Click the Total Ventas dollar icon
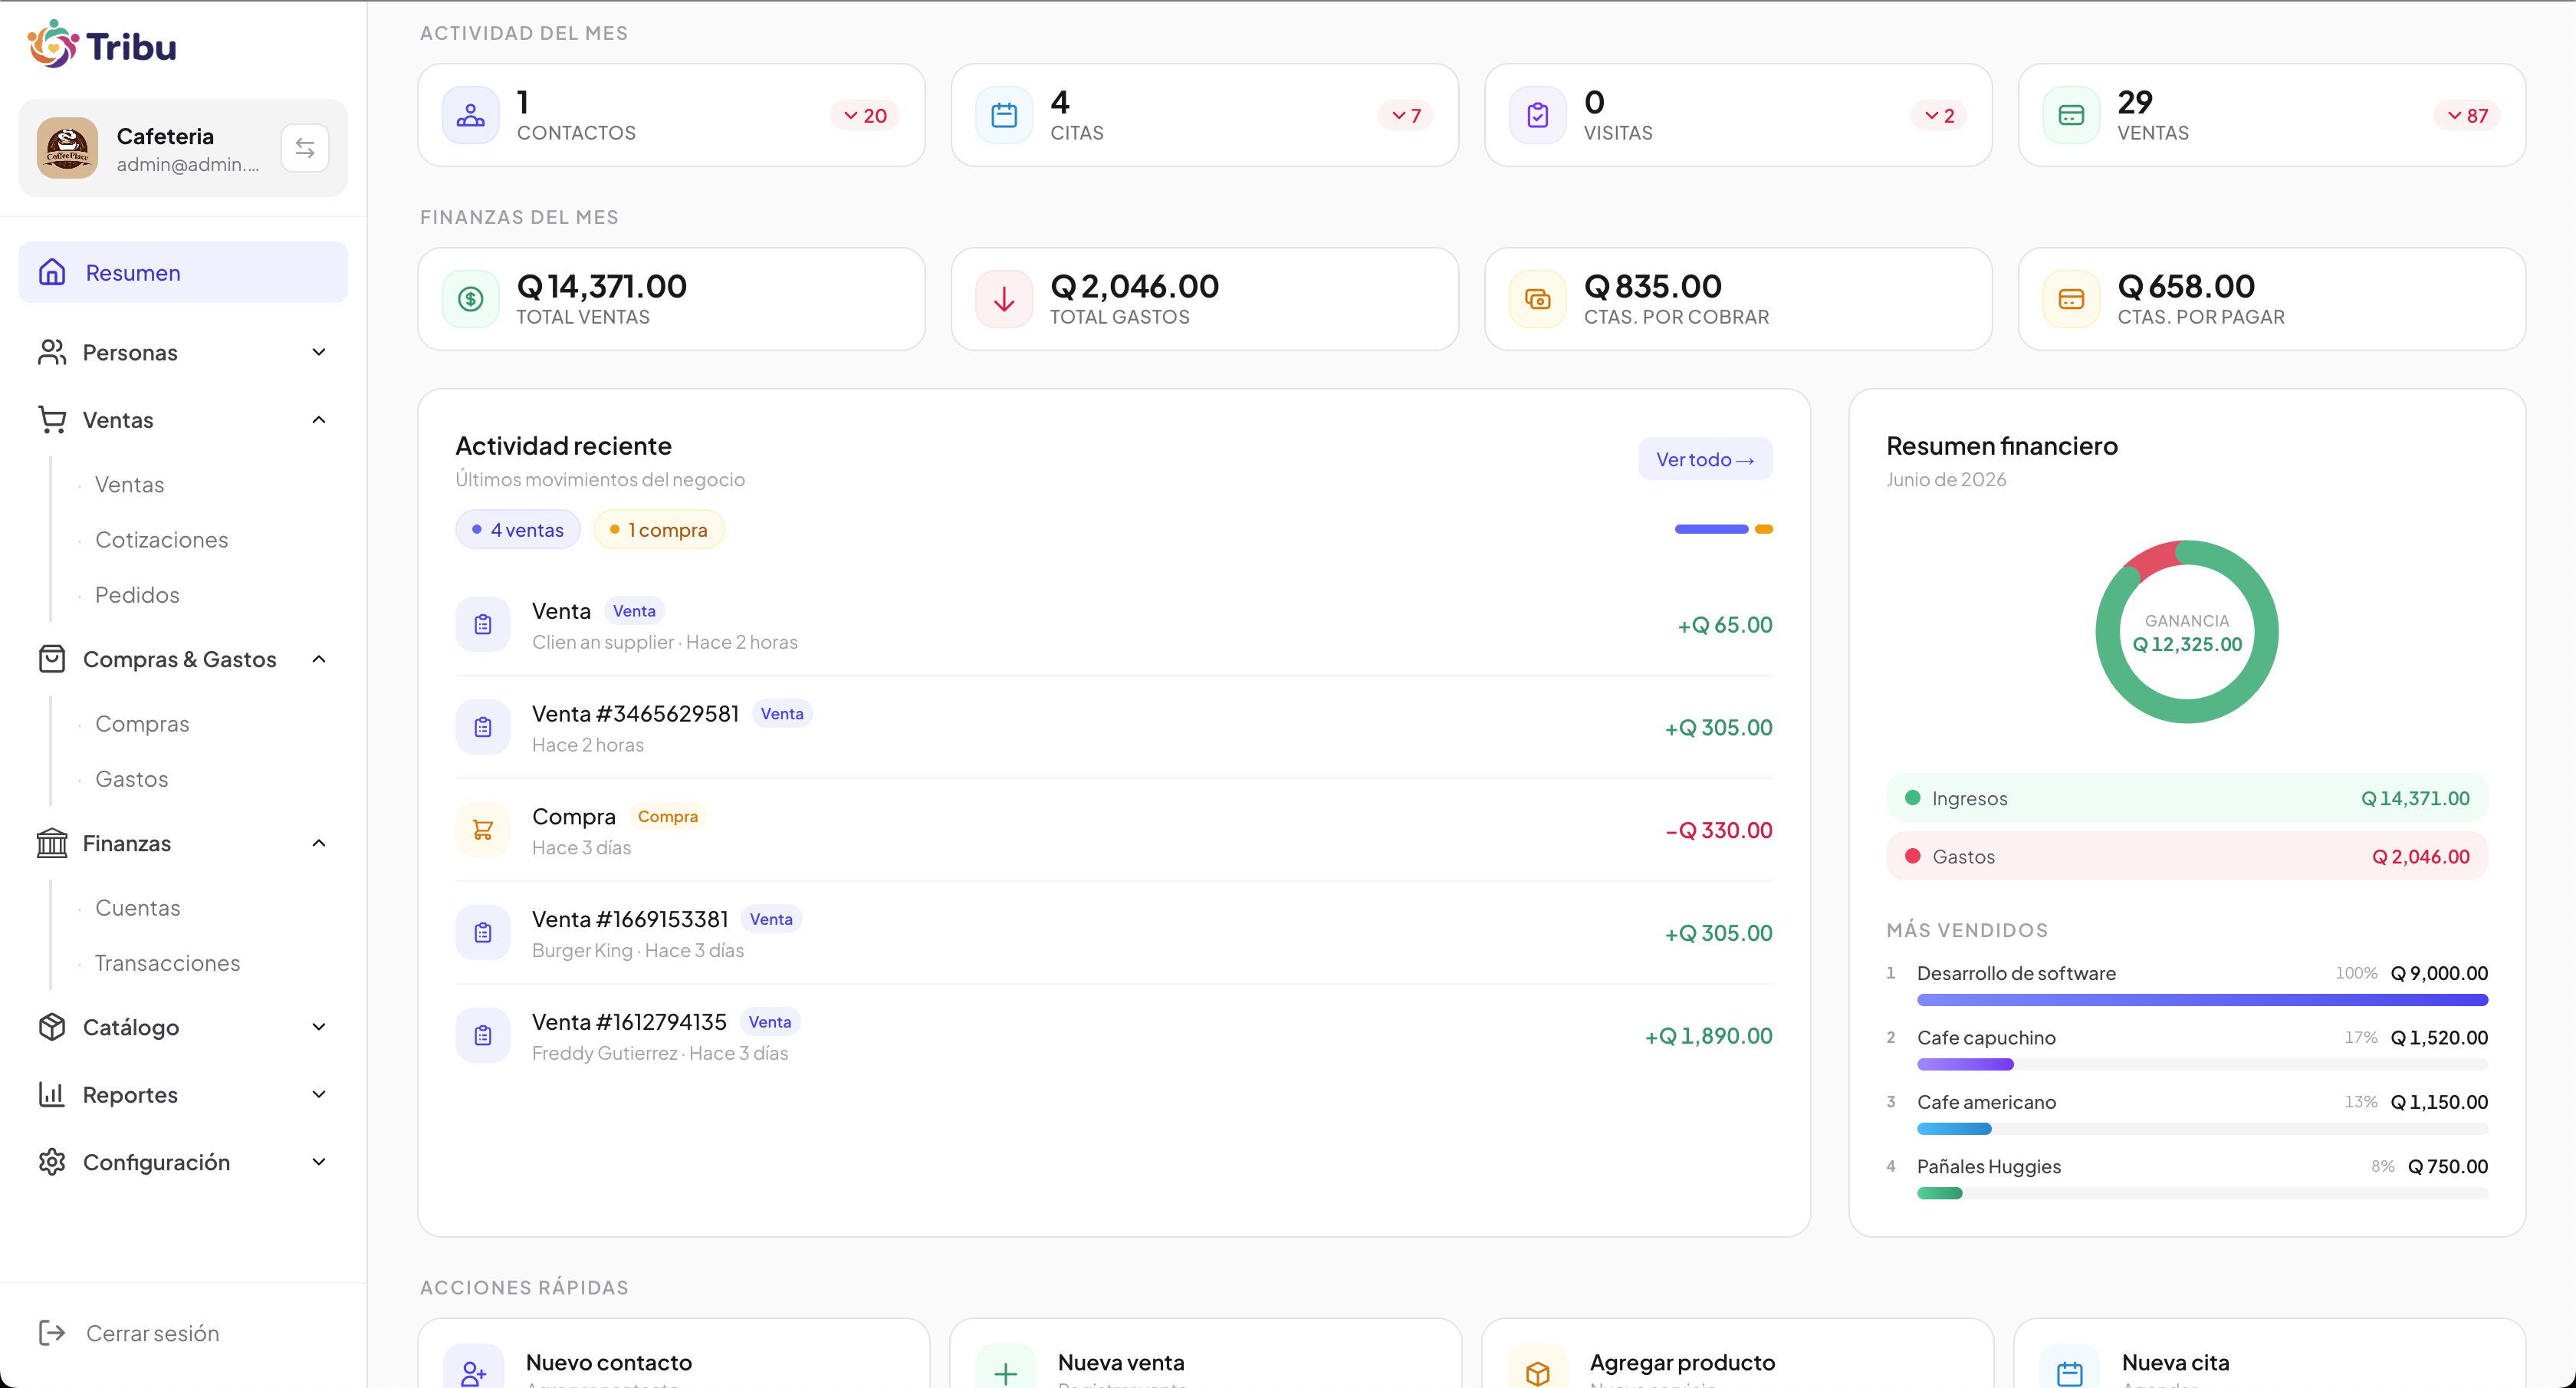The image size is (2576, 1388). [470, 299]
